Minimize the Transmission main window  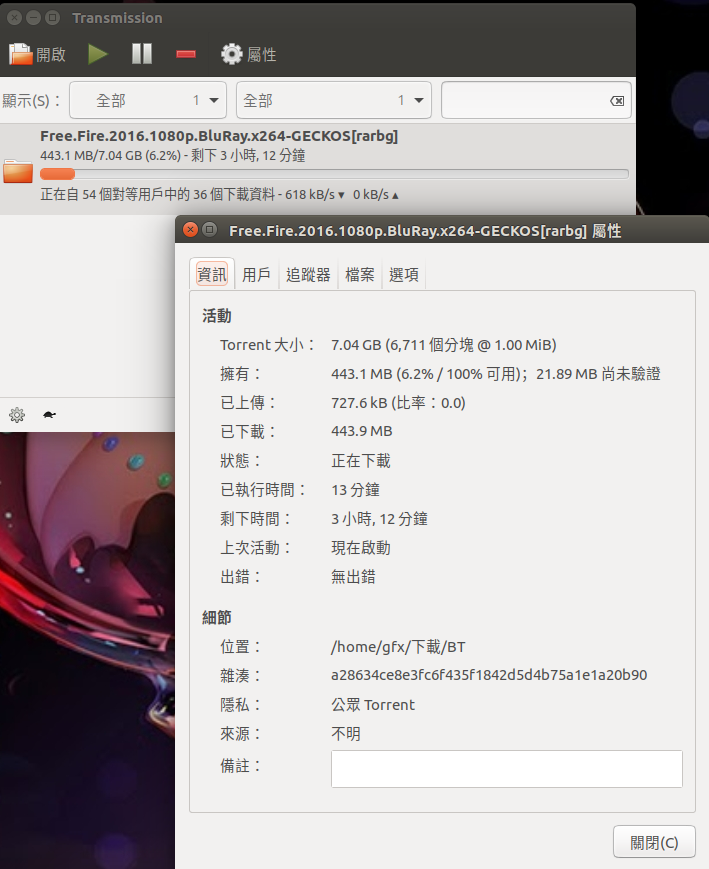pyautogui.click(x=33, y=18)
